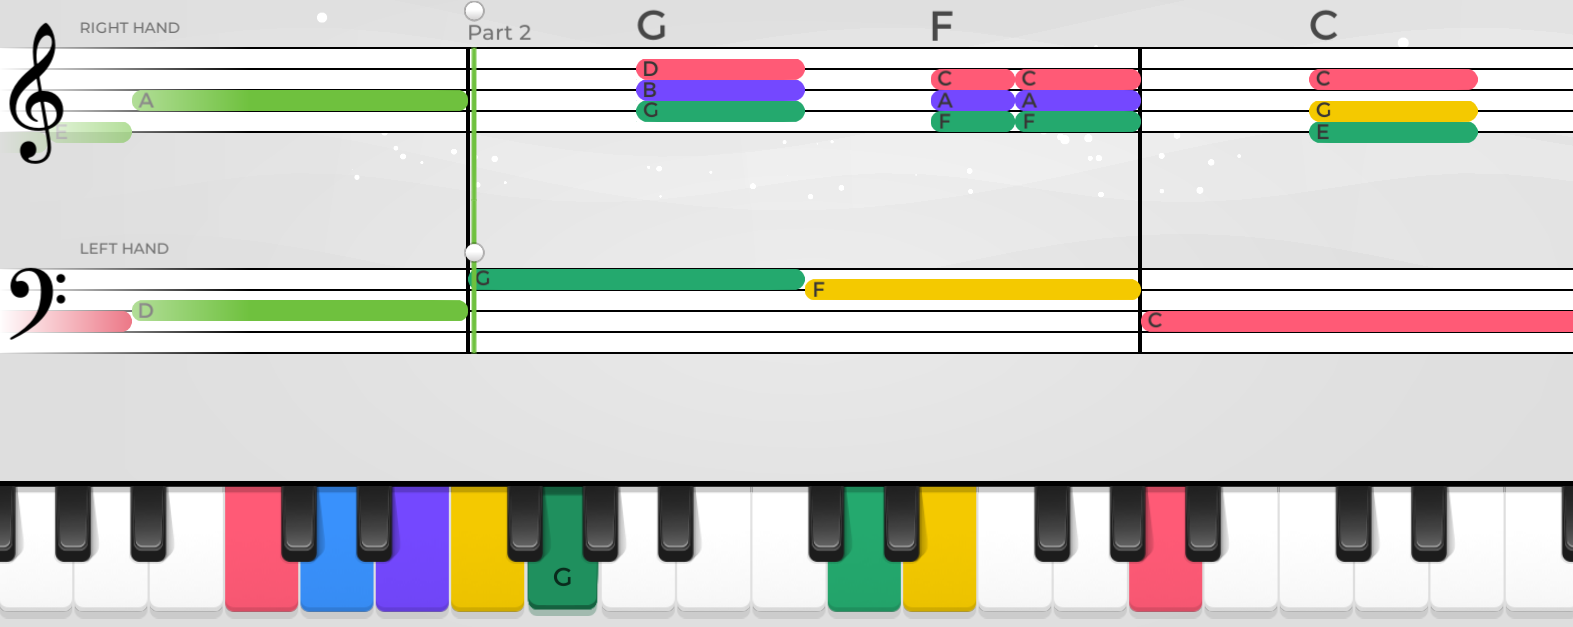Click the purple B note bar
The image size is (1573, 627).
[x=720, y=90]
